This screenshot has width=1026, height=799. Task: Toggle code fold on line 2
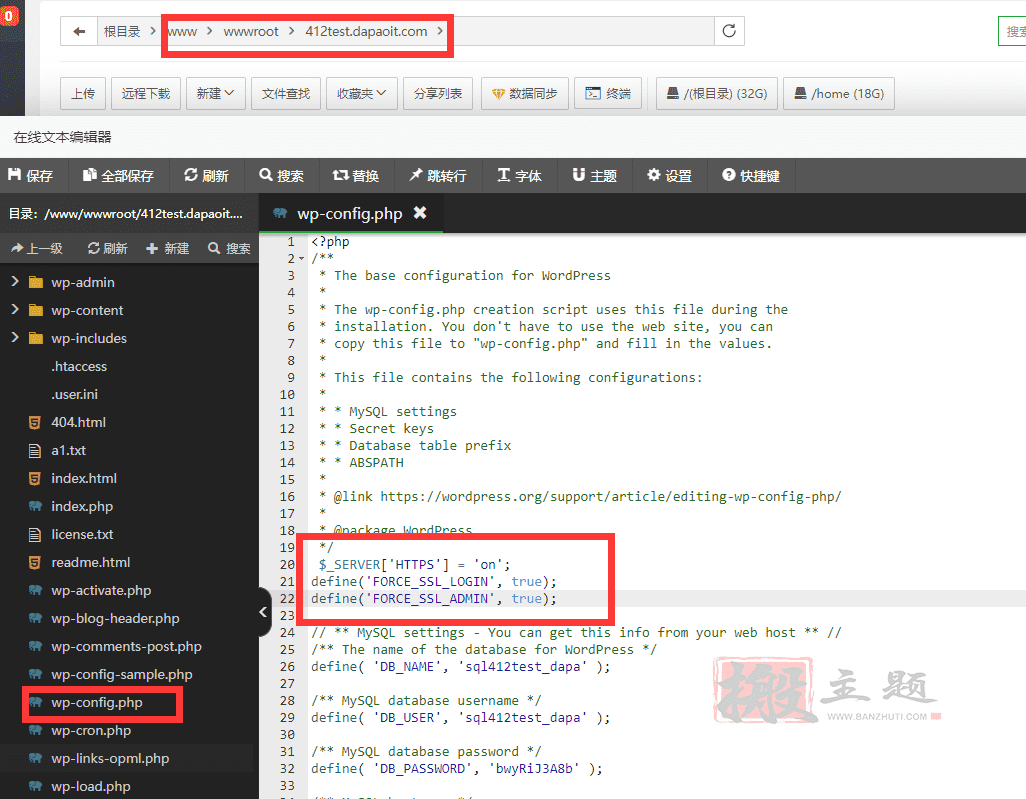pos(302,259)
